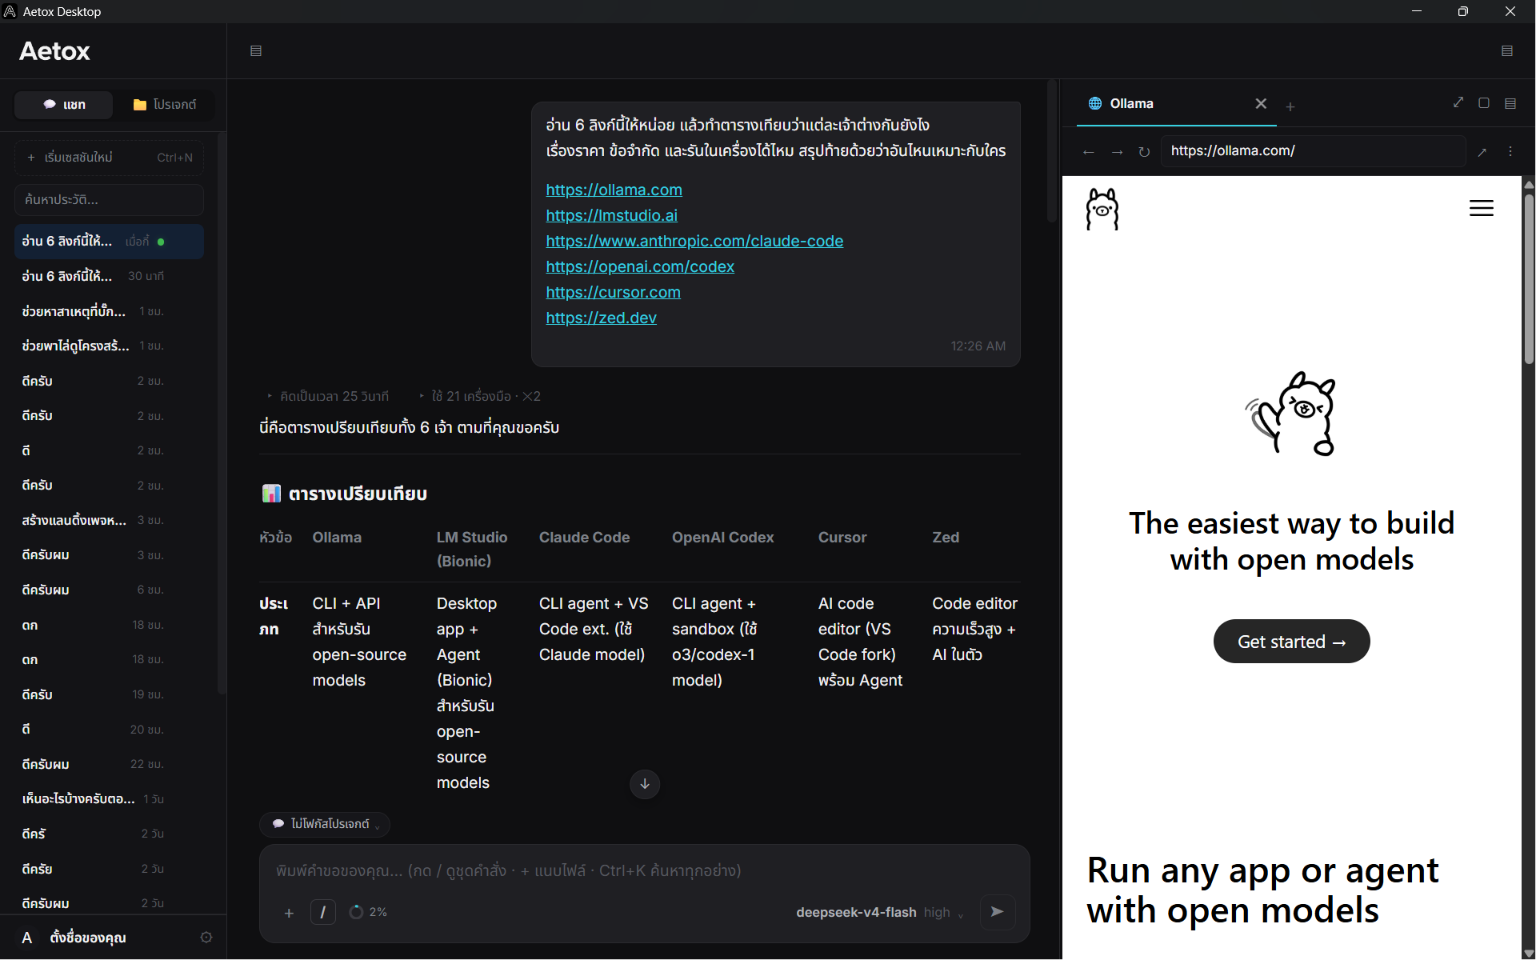Toggle the left sidebar panel icon
The height and width of the screenshot is (960, 1536).
(256, 51)
